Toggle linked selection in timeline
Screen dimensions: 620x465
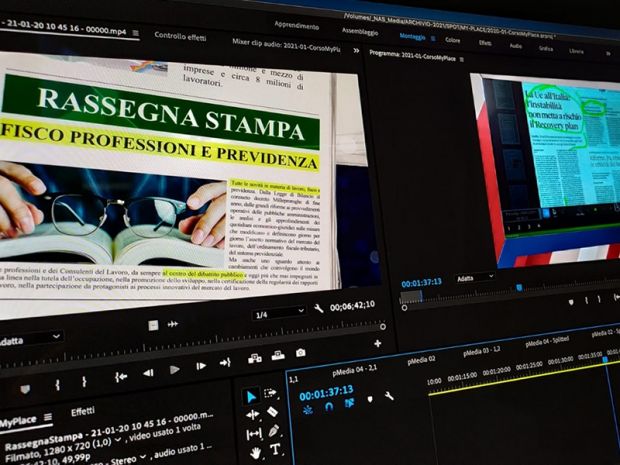[349, 403]
